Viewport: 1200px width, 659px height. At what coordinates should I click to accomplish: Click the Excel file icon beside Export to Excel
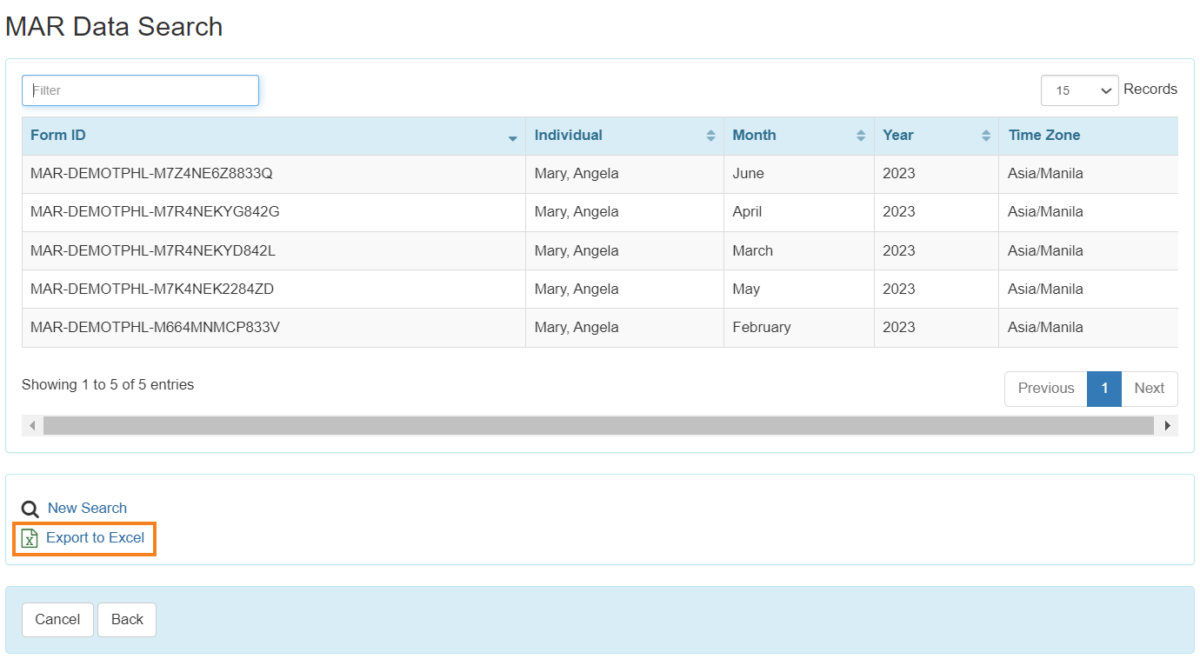click(x=30, y=538)
